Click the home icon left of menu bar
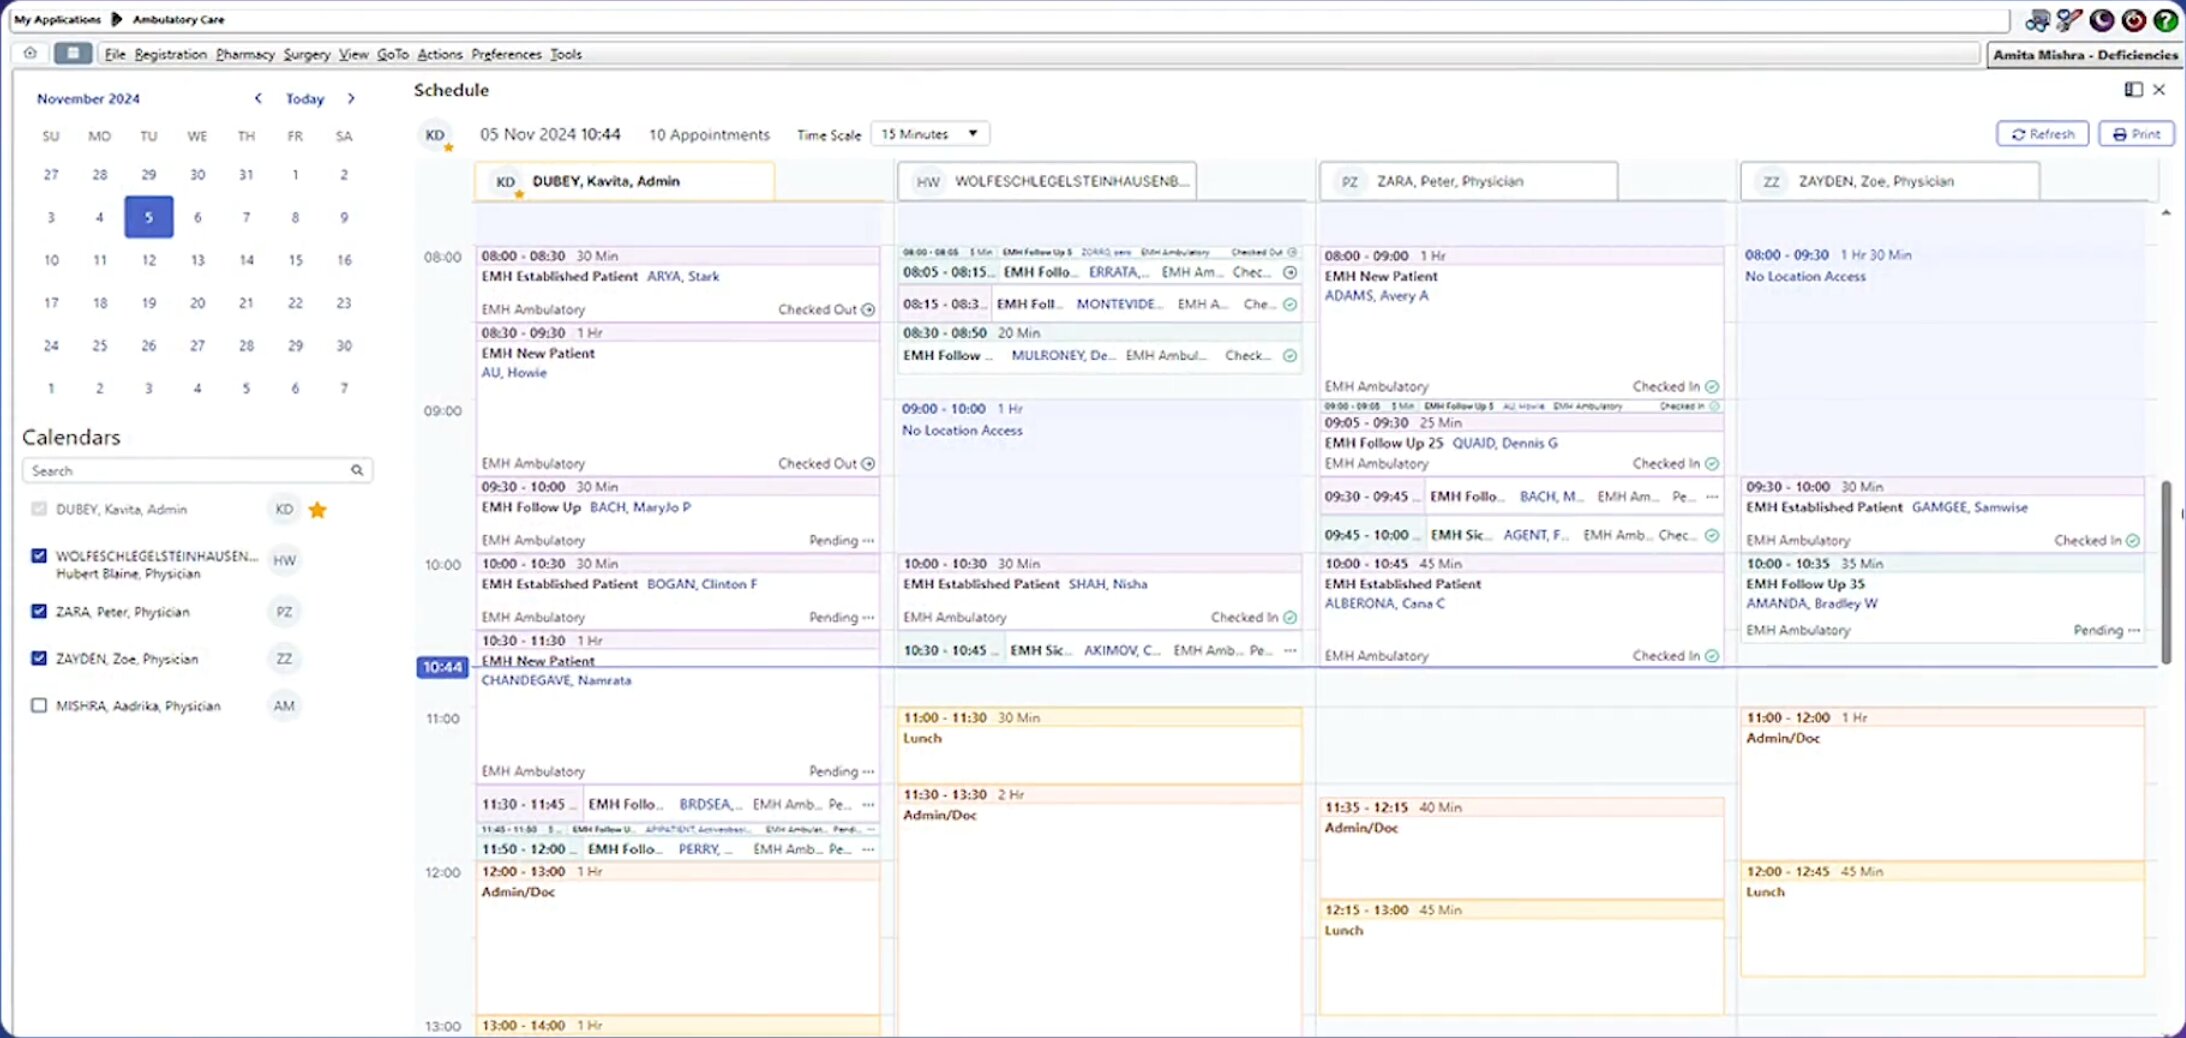The width and height of the screenshot is (2186, 1038). (x=30, y=53)
